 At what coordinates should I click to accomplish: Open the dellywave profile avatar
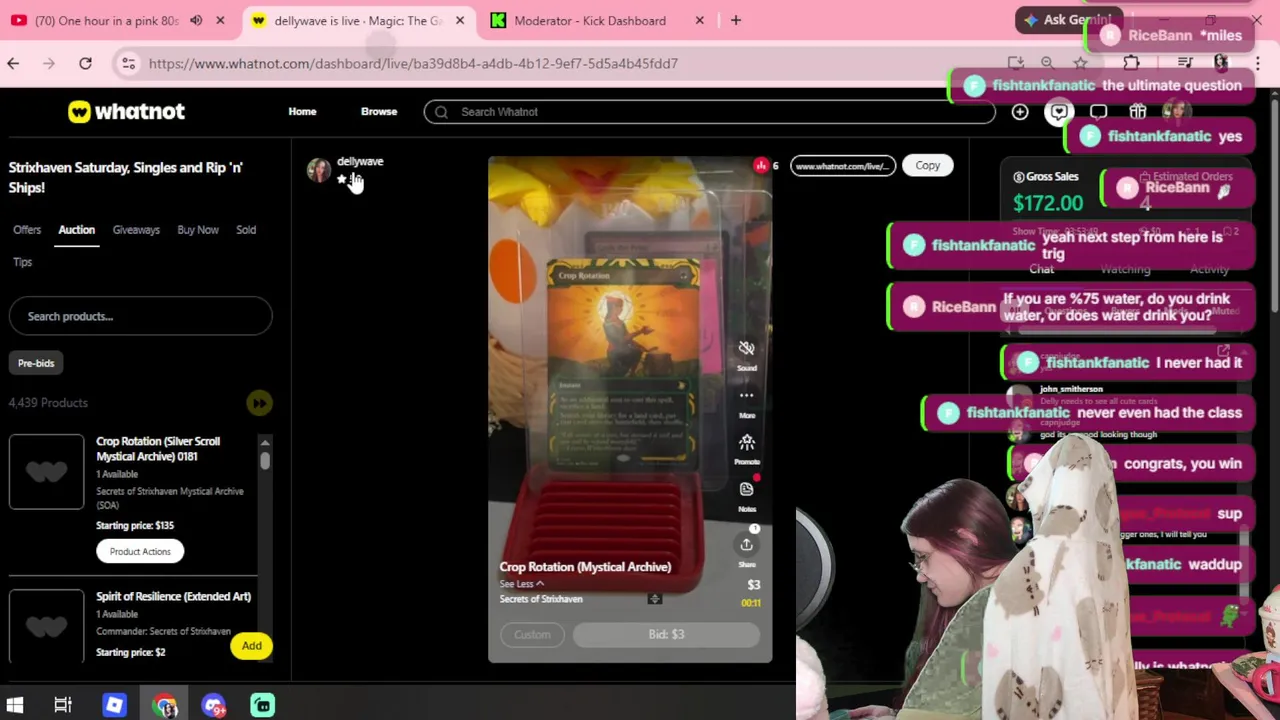coord(318,171)
